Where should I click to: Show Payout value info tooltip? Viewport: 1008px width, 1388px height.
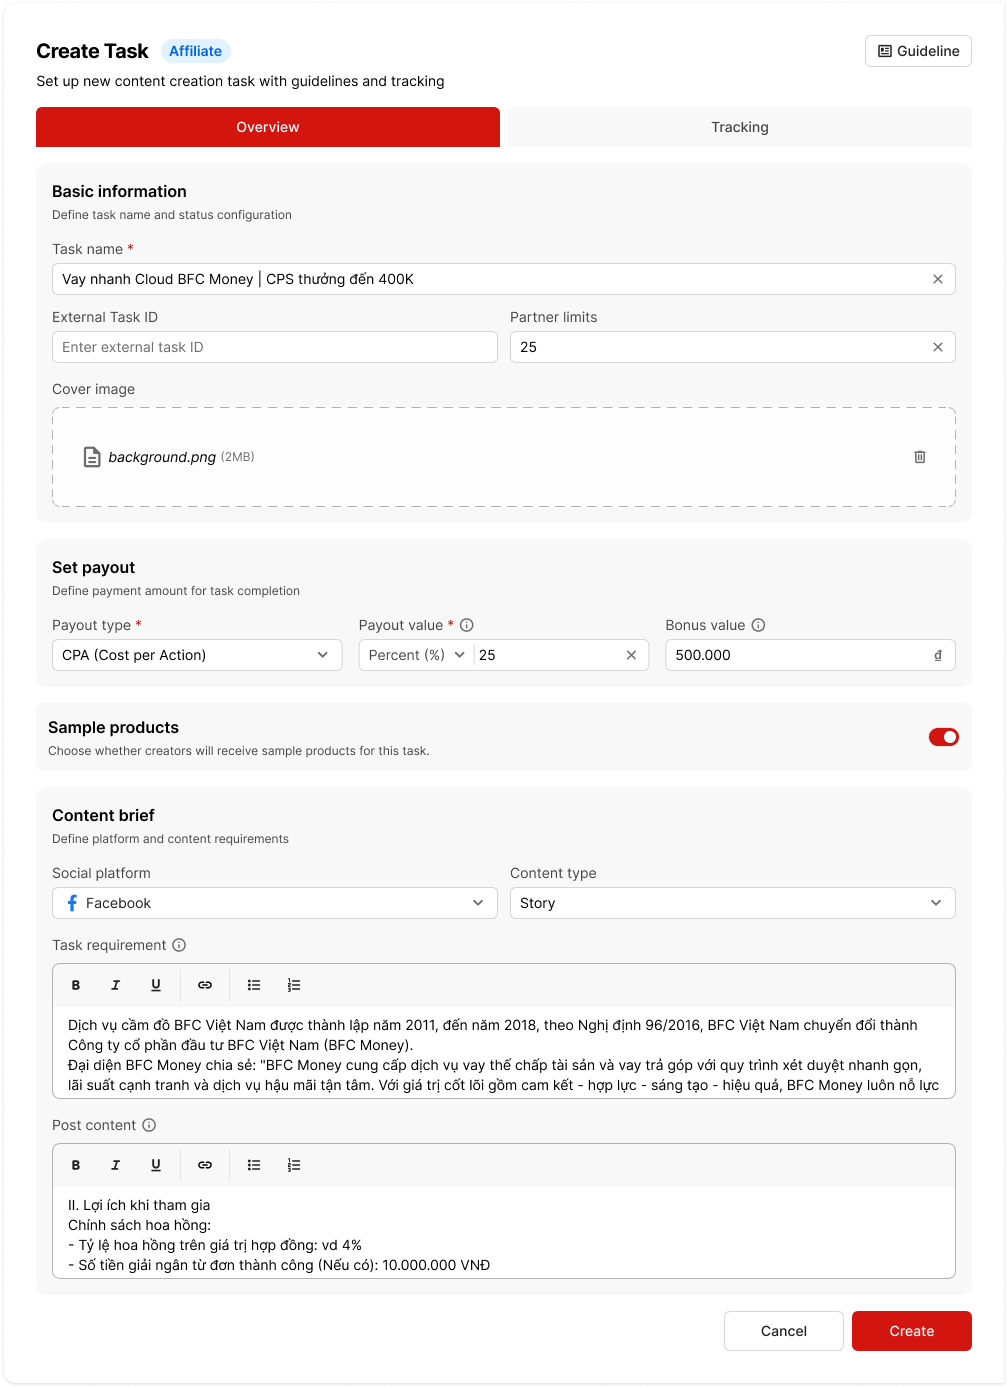(467, 625)
